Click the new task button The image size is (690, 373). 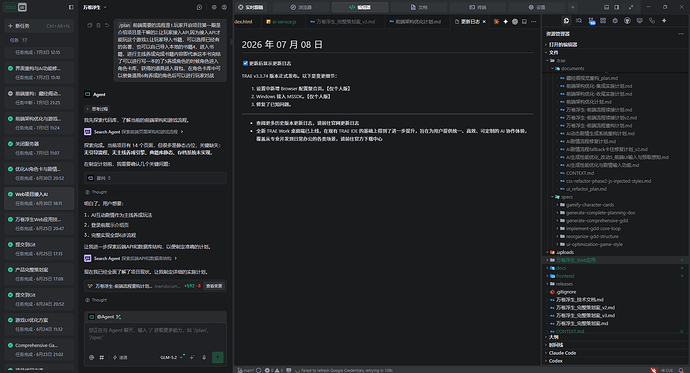click(39, 26)
